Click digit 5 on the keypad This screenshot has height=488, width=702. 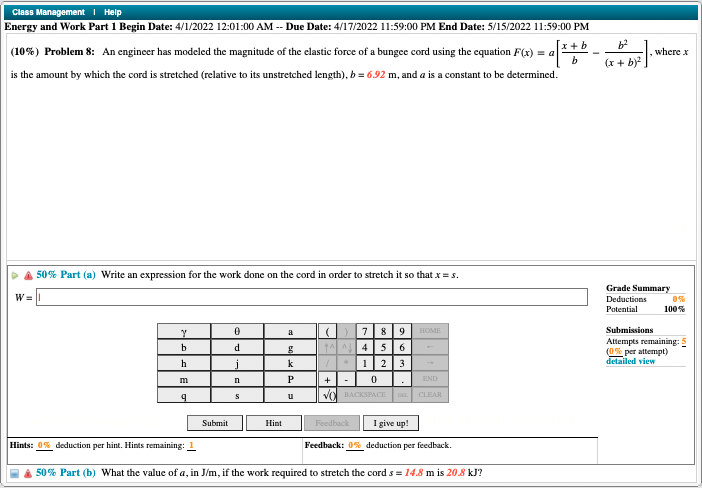tap(383, 347)
